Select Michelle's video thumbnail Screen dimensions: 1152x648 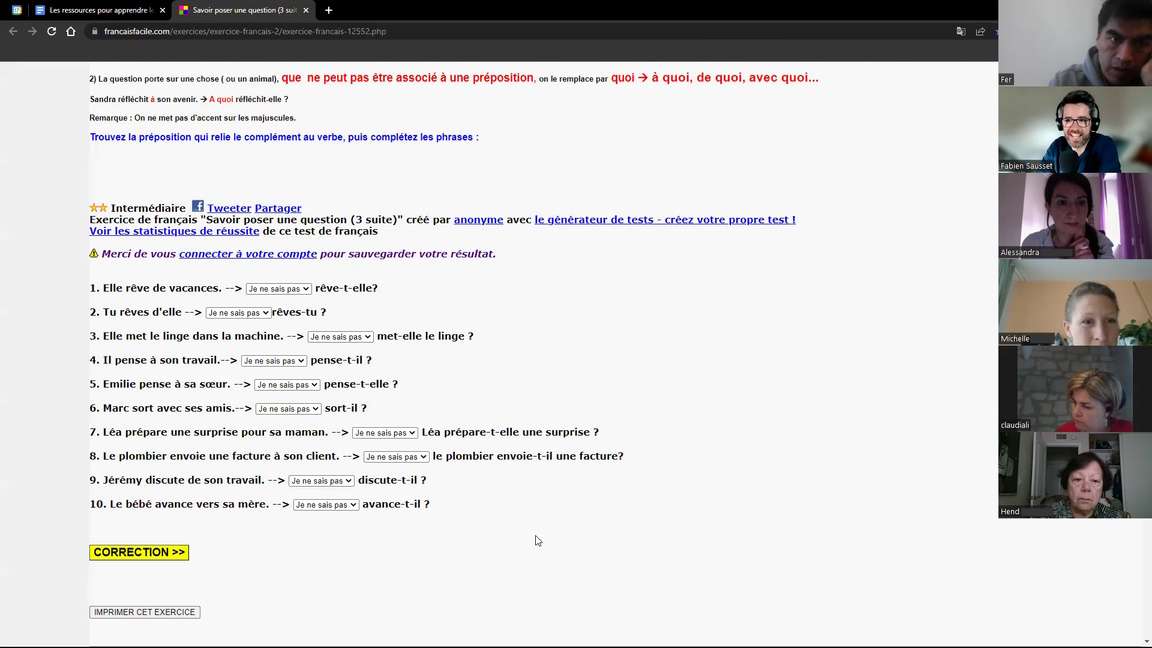[x=1075, y=302]
